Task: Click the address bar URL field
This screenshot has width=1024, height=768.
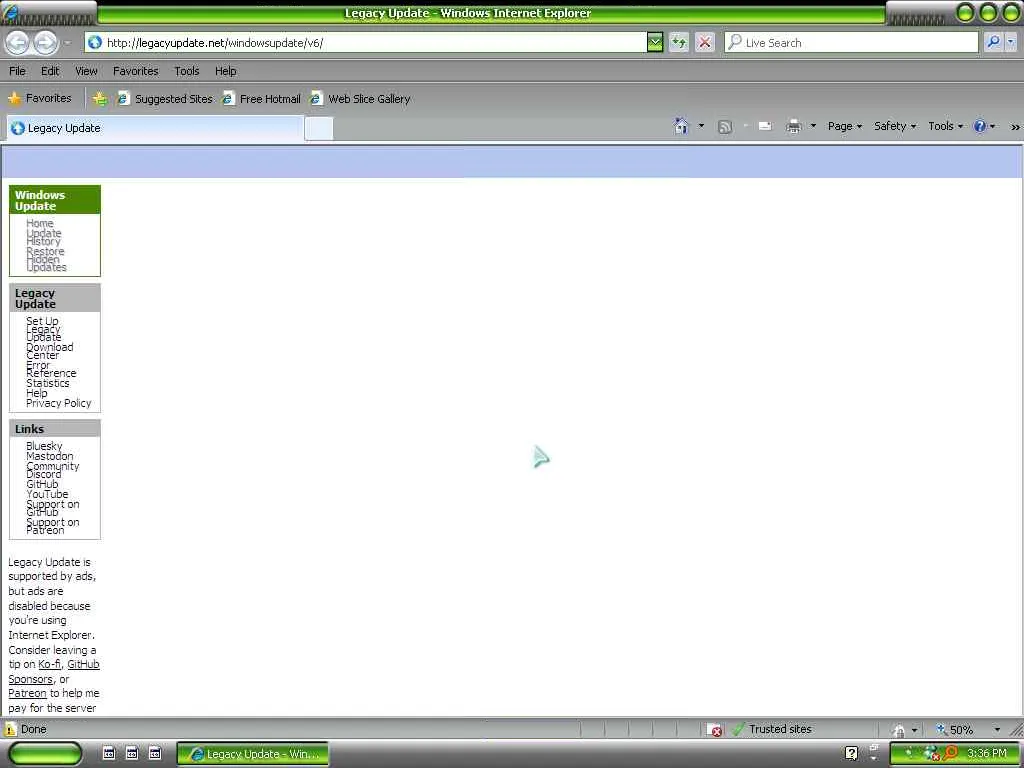Action: [x=366, y=42]
